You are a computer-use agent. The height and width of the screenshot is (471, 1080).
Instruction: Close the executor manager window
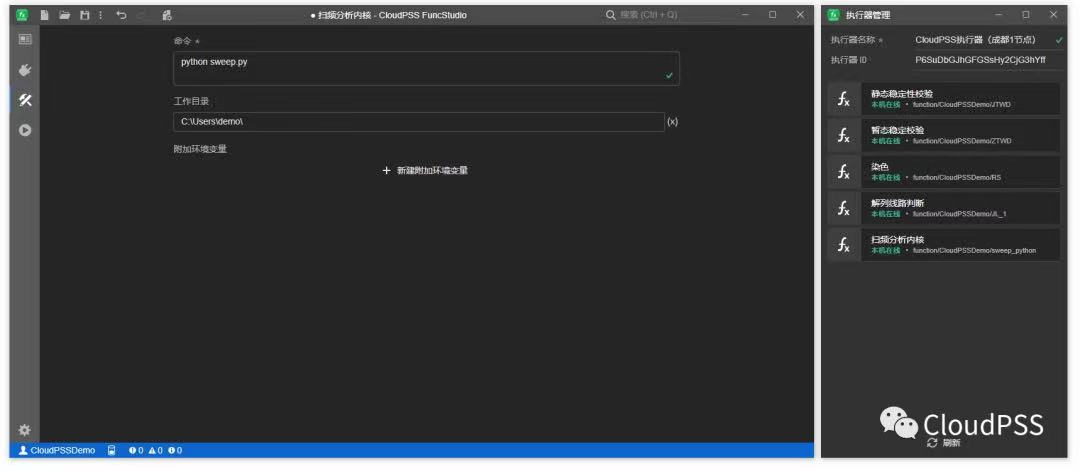[x=1054, y=14]
